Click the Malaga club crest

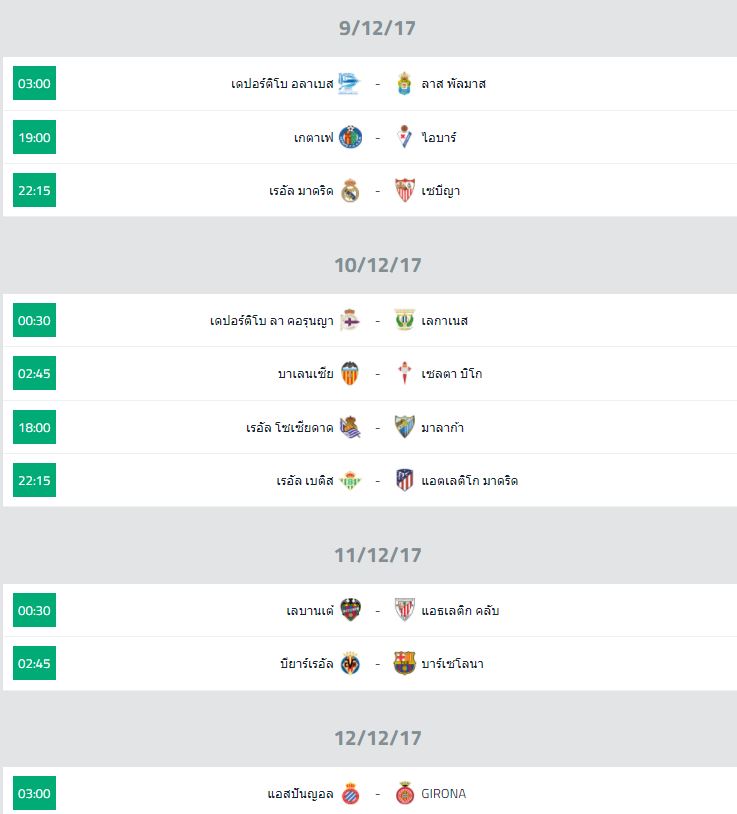(x=404, y=428)
